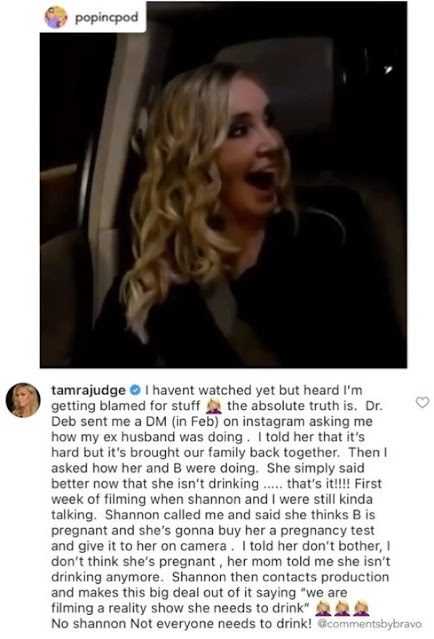This screenshot has width=434, height=639.
Task: Click facepalm emoji after "blamed for stuff"
Action: pos(214,406)
